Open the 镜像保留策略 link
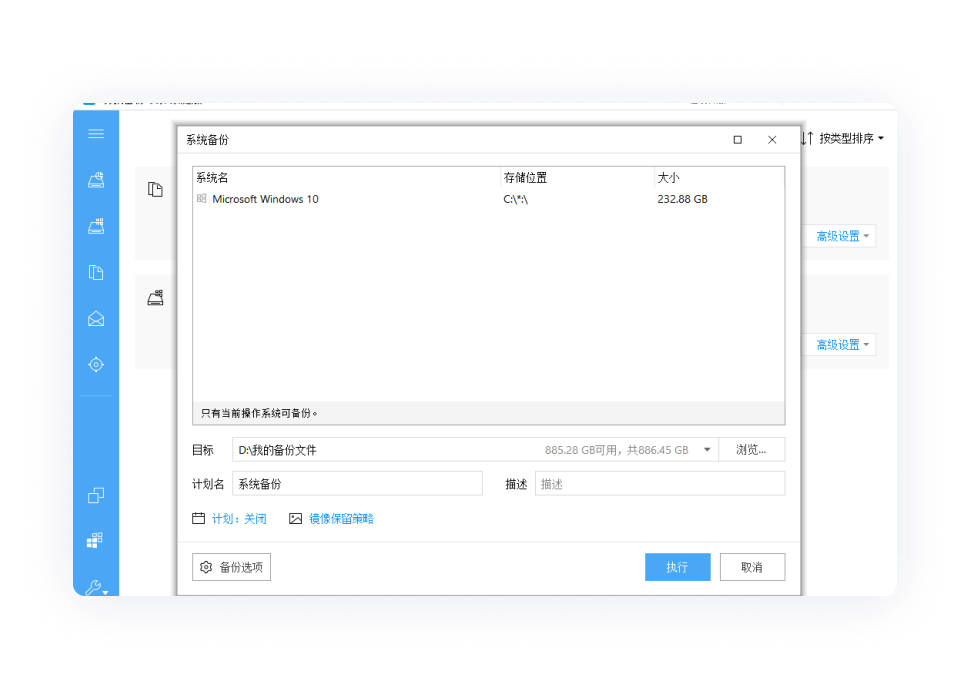This screenshot has width=970, height=699. pos(340,519)
